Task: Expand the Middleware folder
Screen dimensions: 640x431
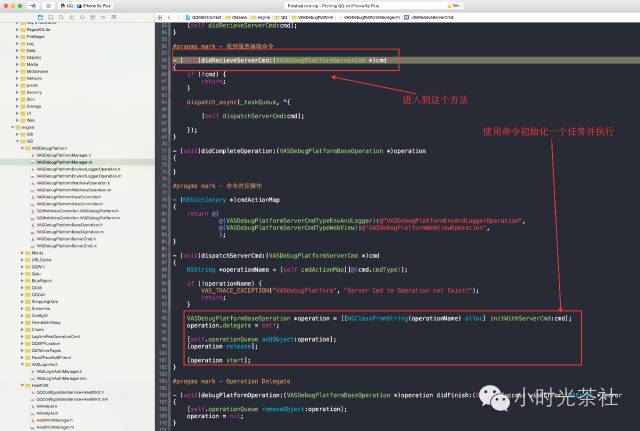Action: click(17, 71)
